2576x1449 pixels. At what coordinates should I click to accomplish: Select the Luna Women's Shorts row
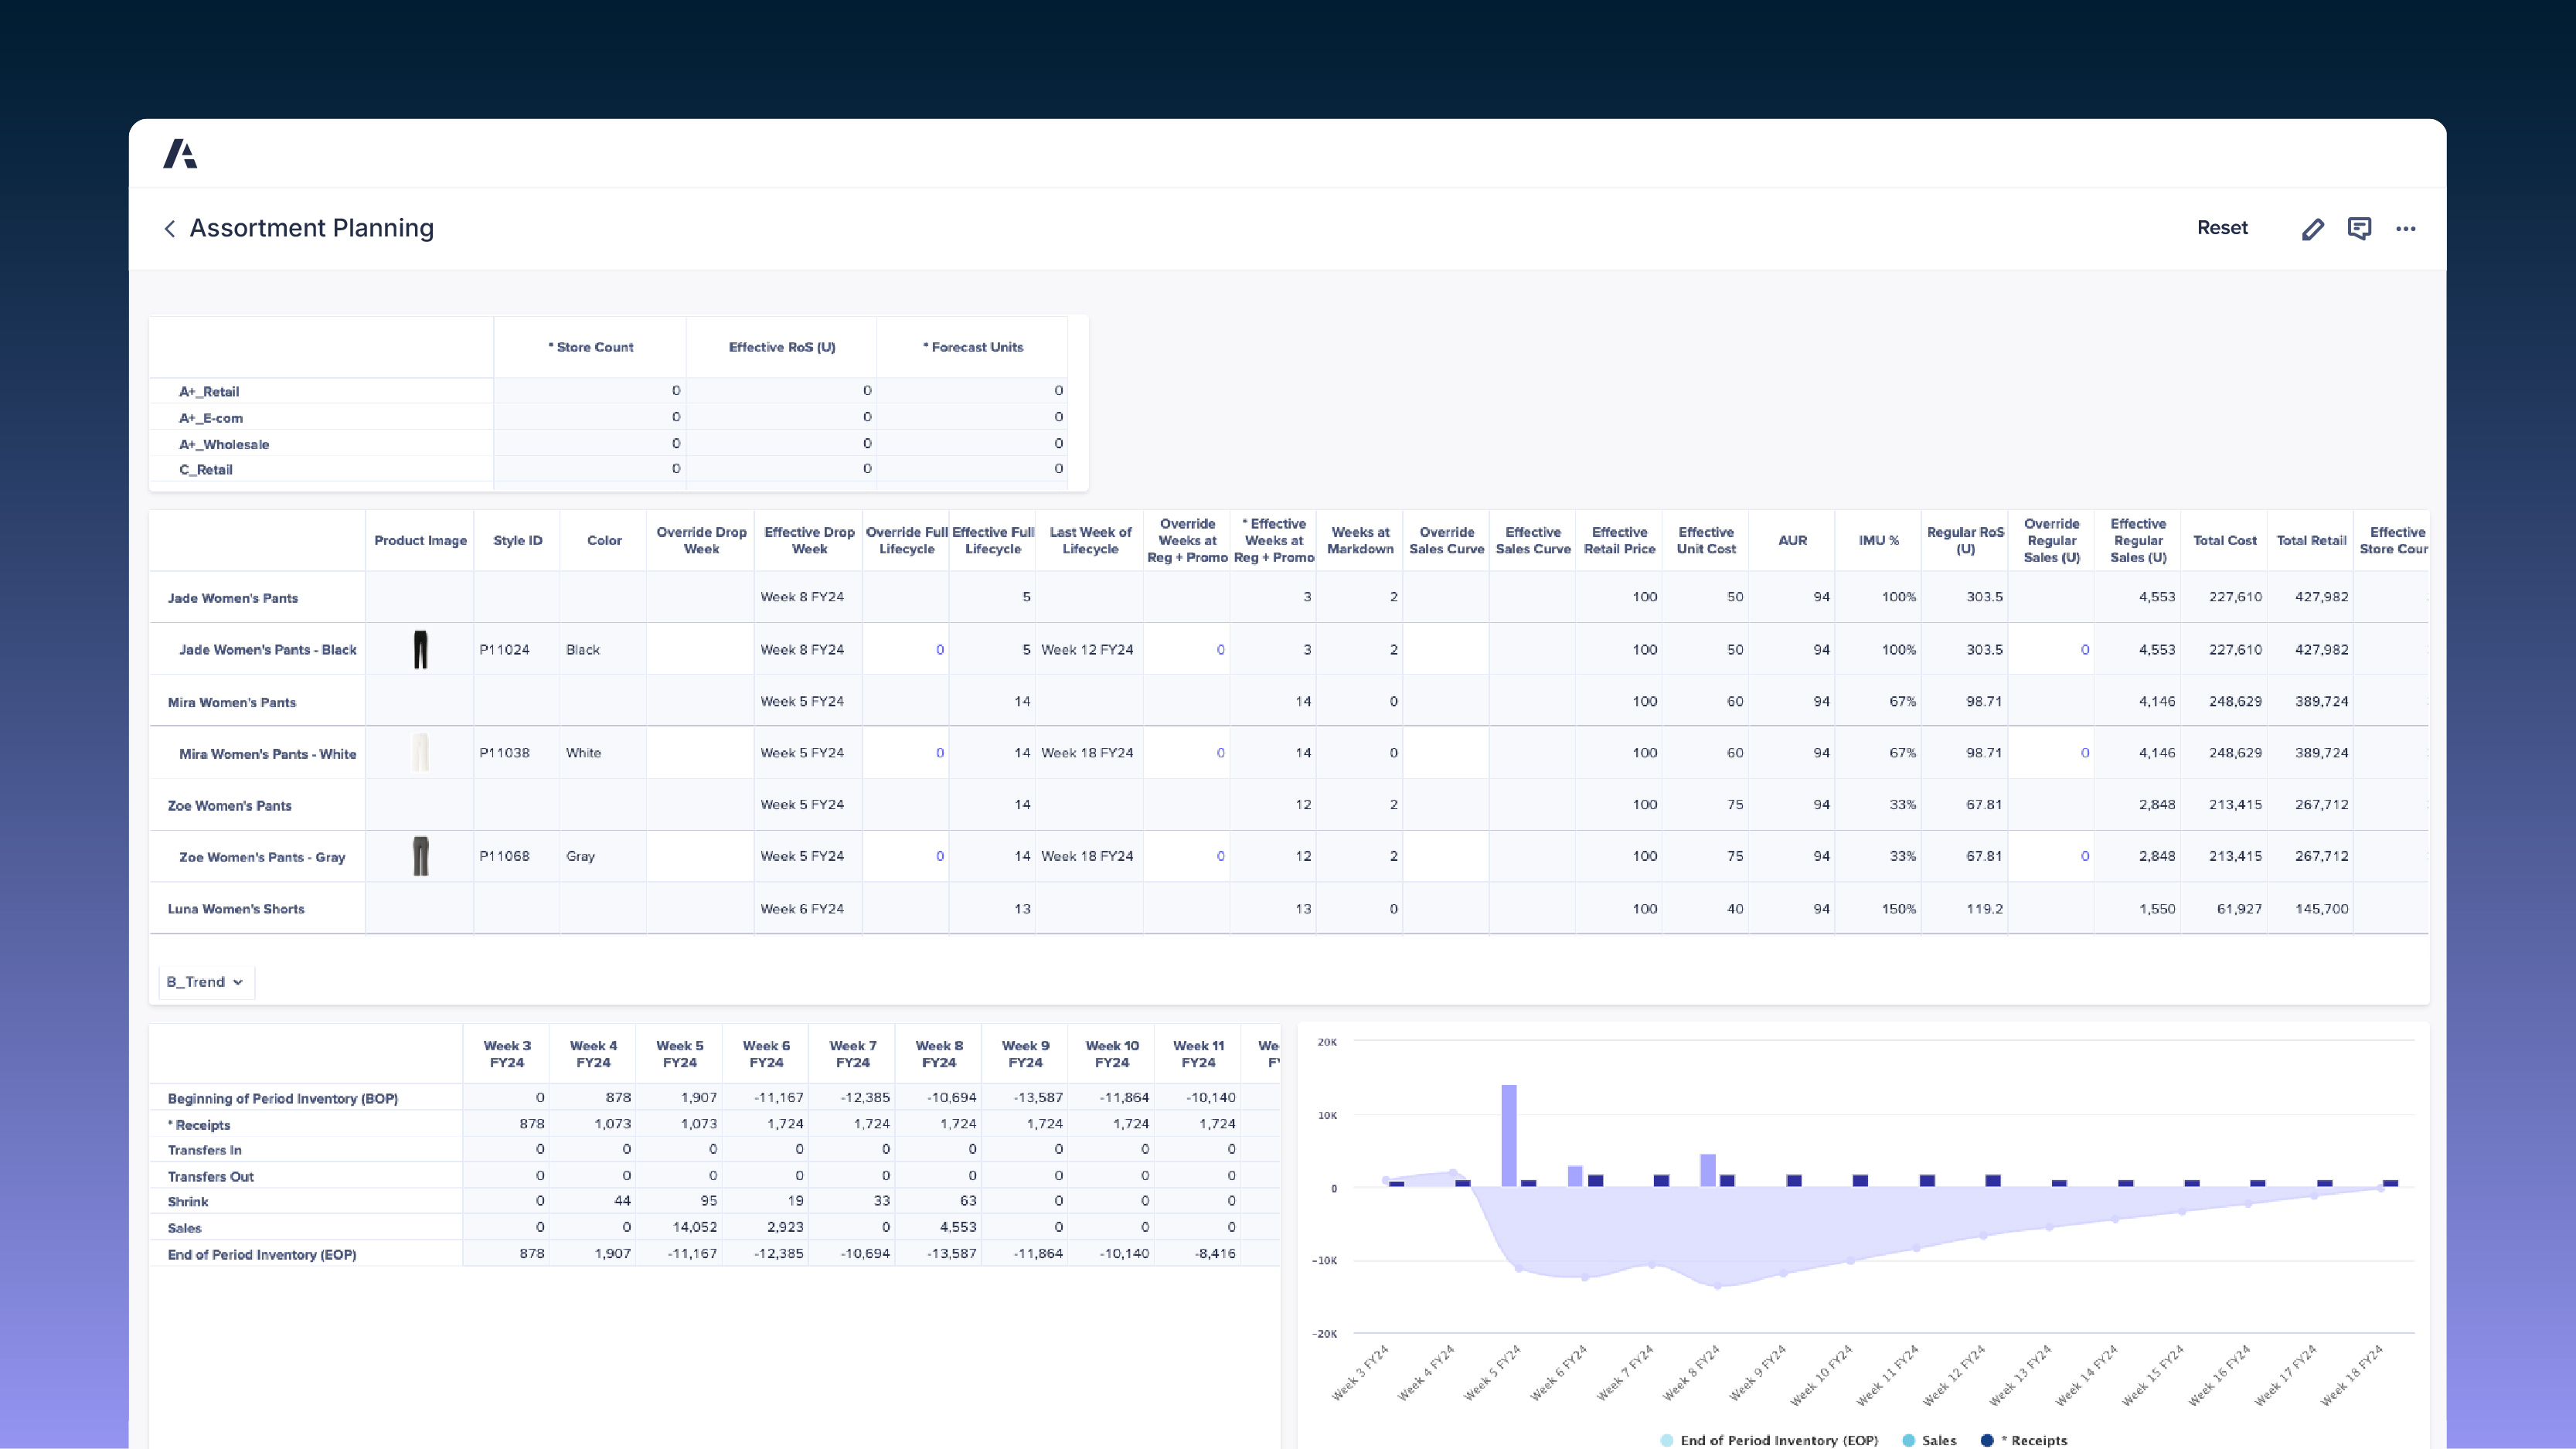(x=236, y=909)
